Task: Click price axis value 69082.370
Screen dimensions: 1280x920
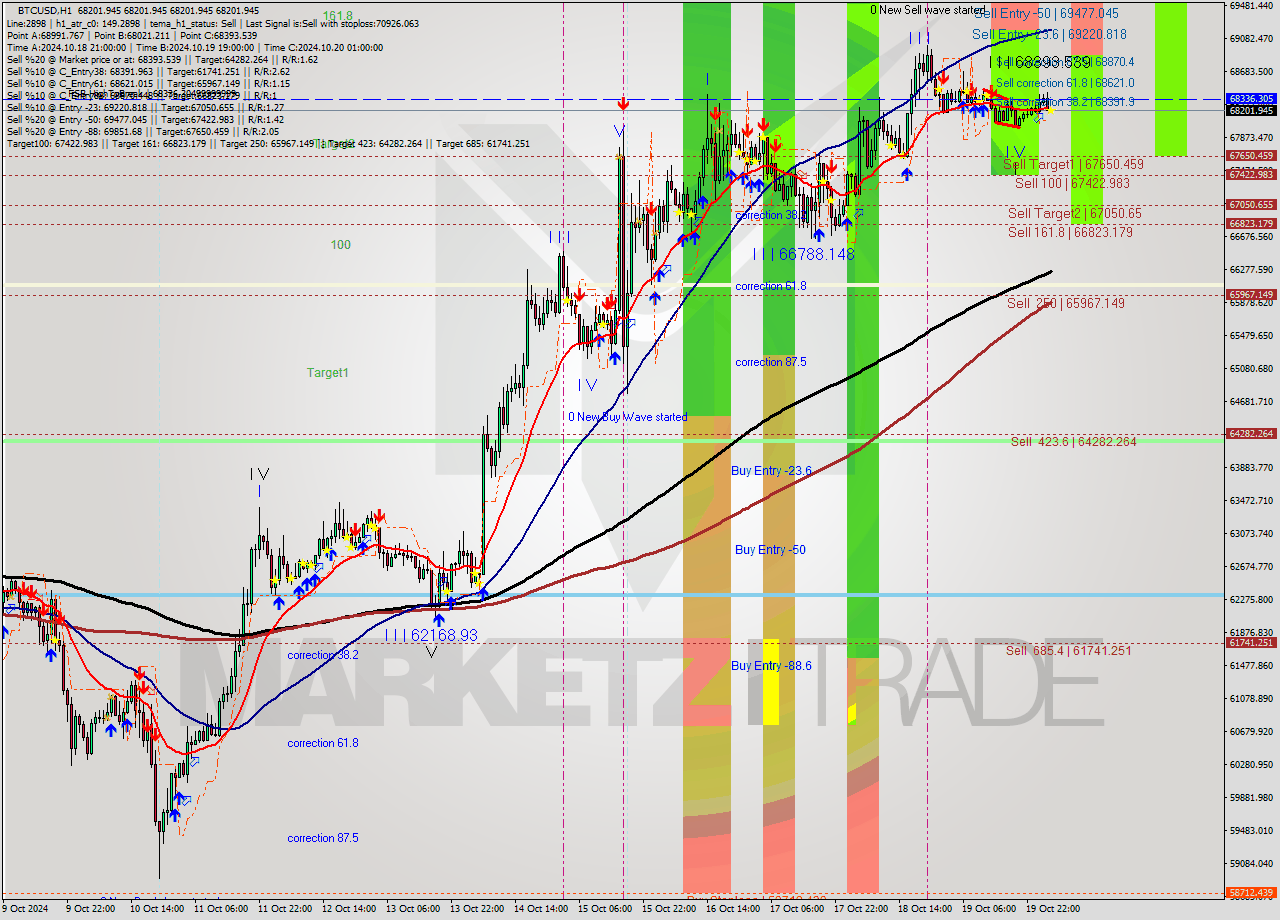Action: click(1251, 39)
